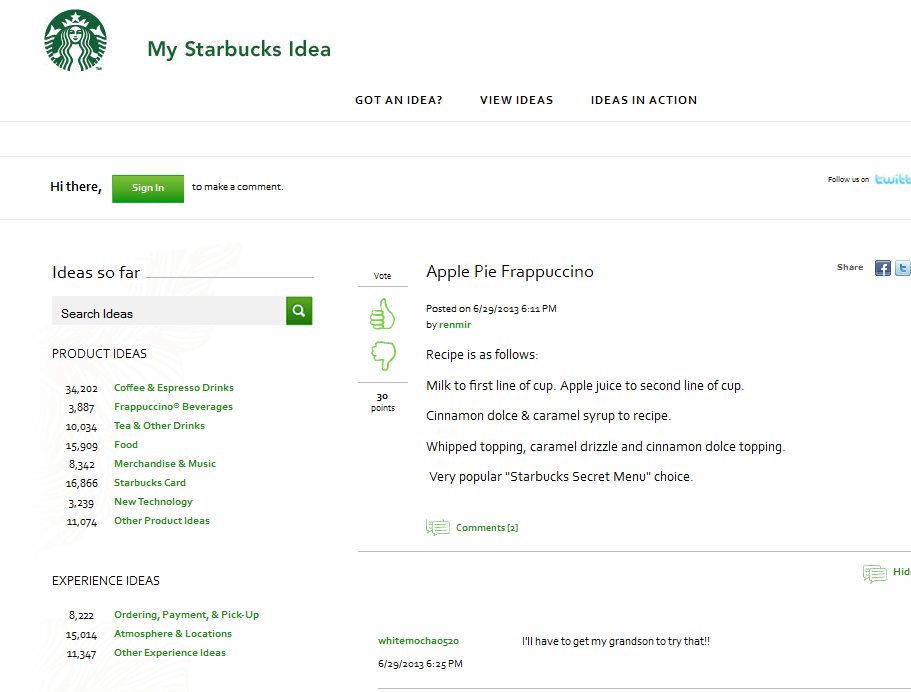Viewport: 911px width, 692px height.
Task: Share idea on Facebook icon
Action: (x=883, y=268)
